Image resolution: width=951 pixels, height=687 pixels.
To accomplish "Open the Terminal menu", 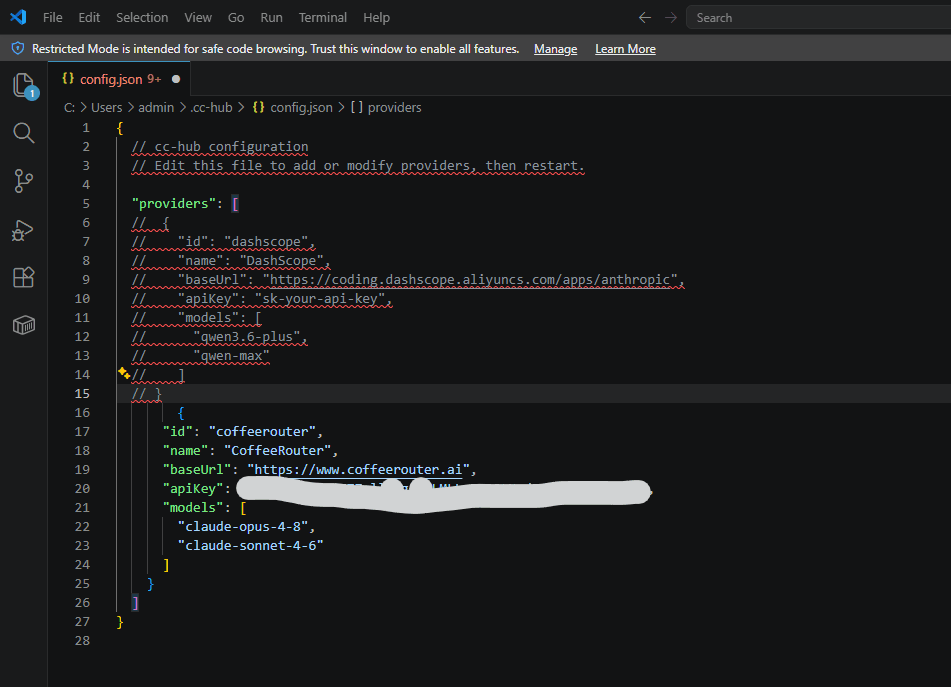I will click(323, 18).
